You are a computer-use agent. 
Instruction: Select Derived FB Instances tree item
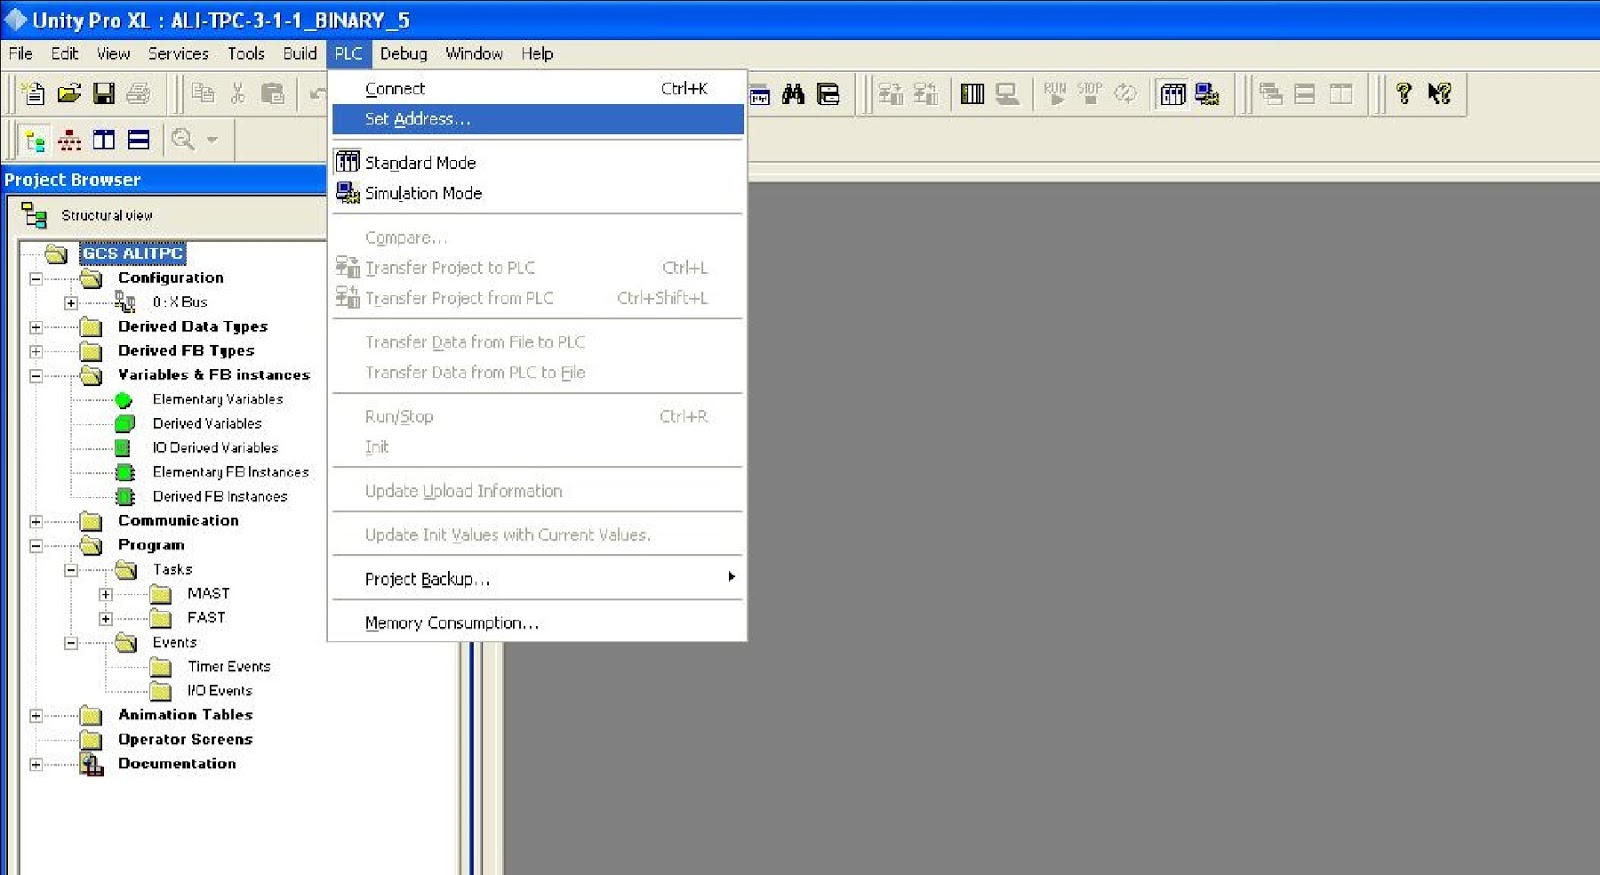(219, 497)
